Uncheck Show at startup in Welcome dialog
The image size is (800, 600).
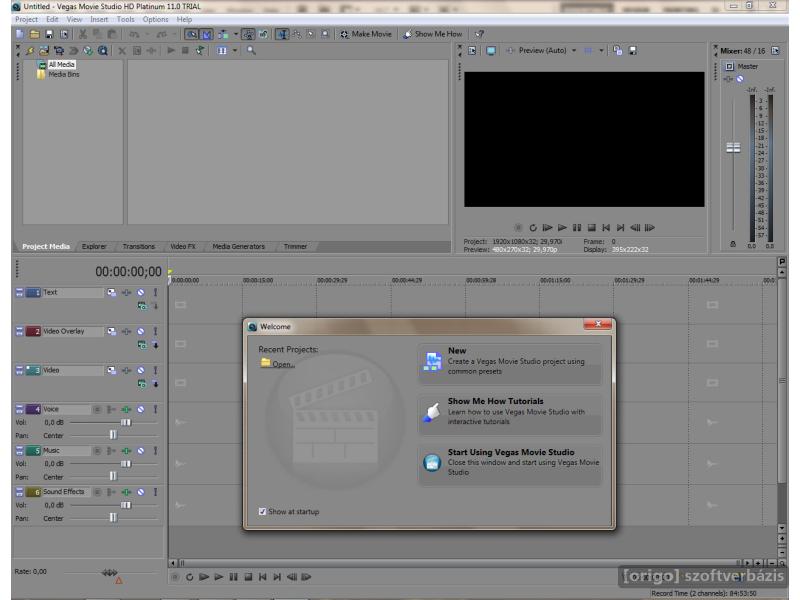tap(262, 512)
